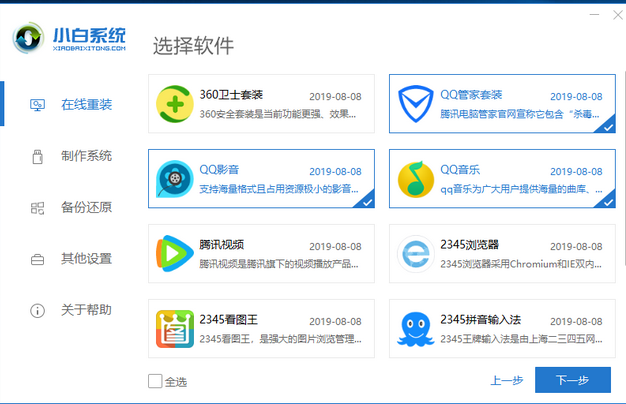
Task: Click the 2345拼音输入法 octopus icon
Action: click(418, 328)
